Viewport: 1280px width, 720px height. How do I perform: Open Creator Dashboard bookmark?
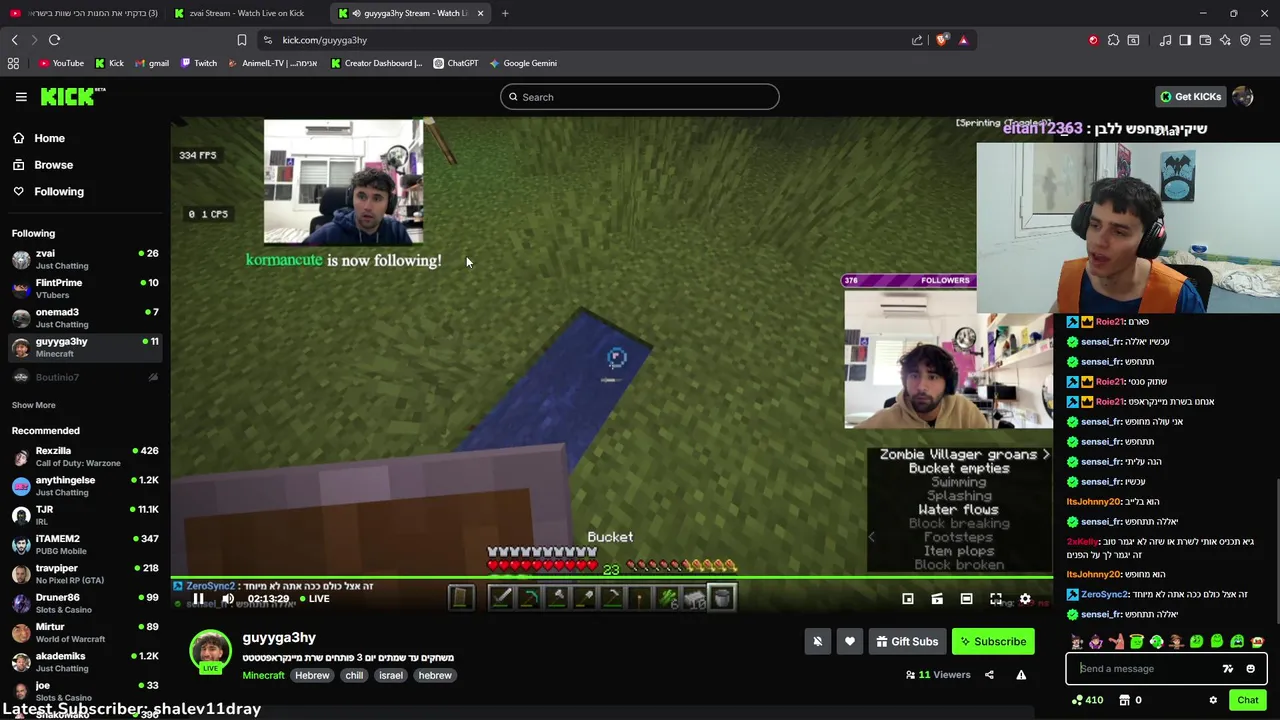[x=376, y=63]
